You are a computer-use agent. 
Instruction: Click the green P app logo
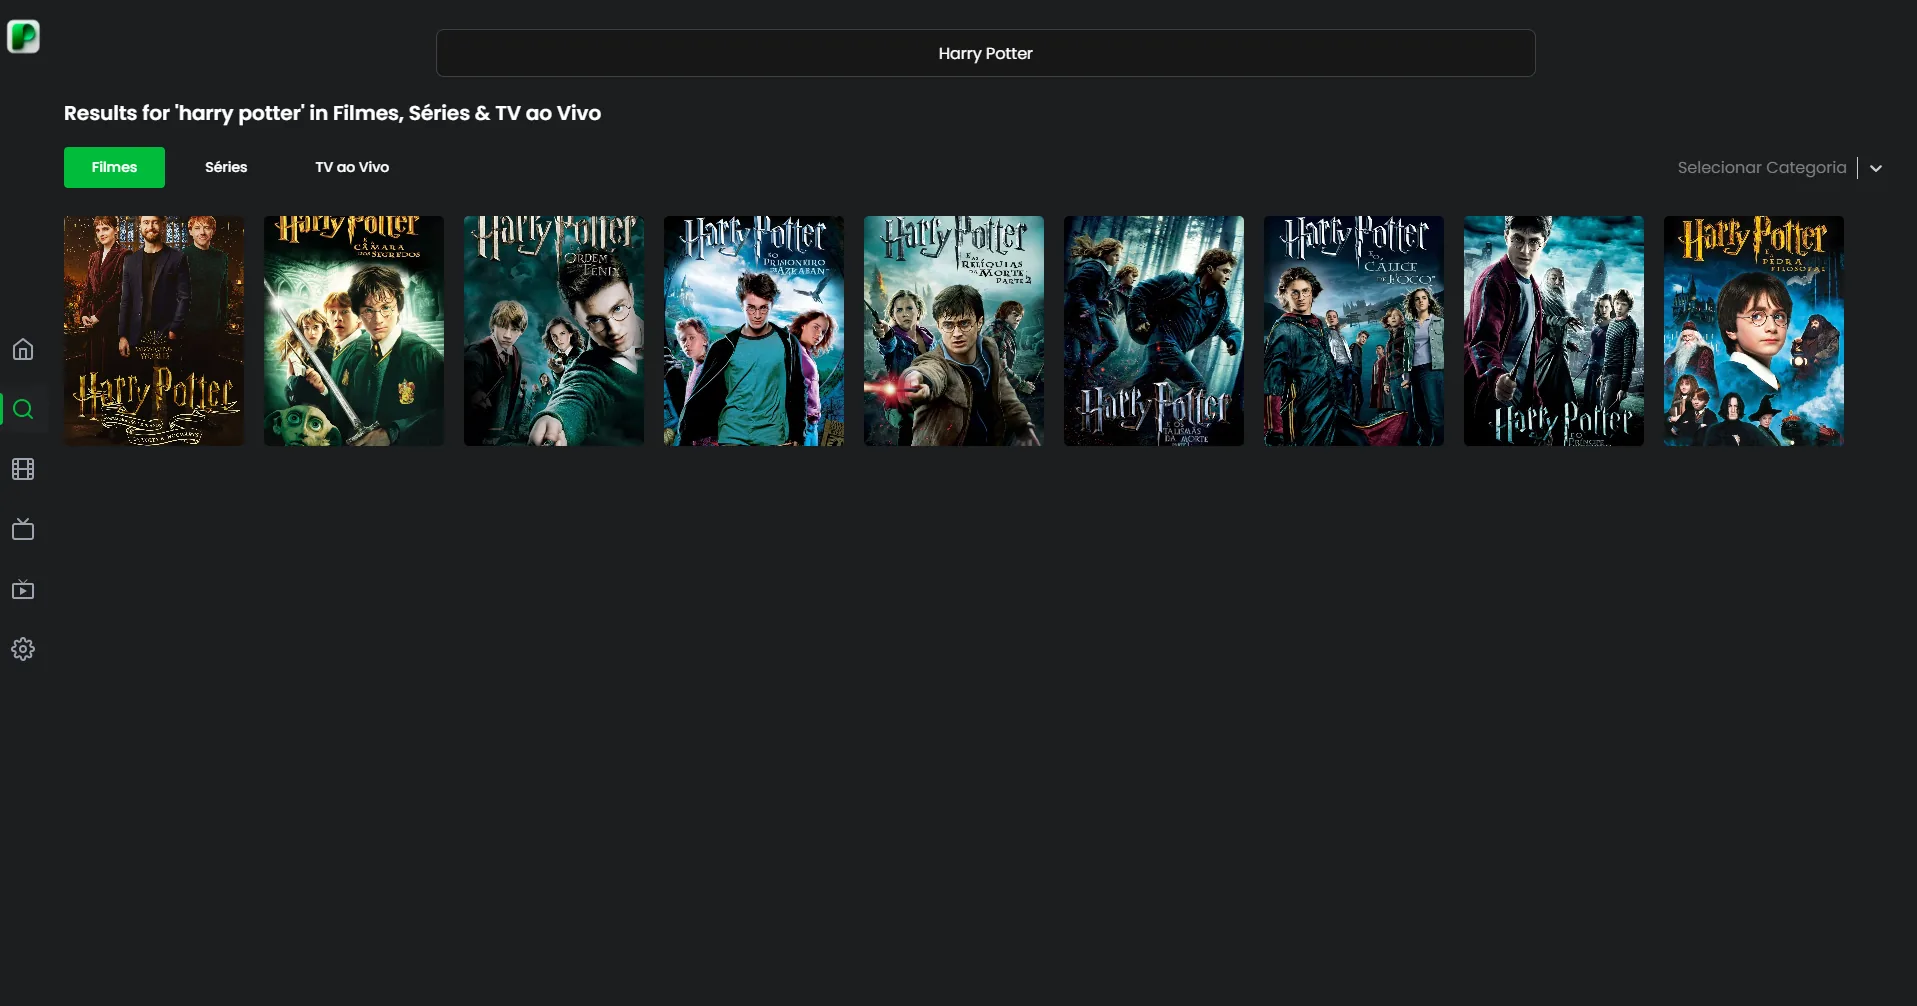point(23,37)
